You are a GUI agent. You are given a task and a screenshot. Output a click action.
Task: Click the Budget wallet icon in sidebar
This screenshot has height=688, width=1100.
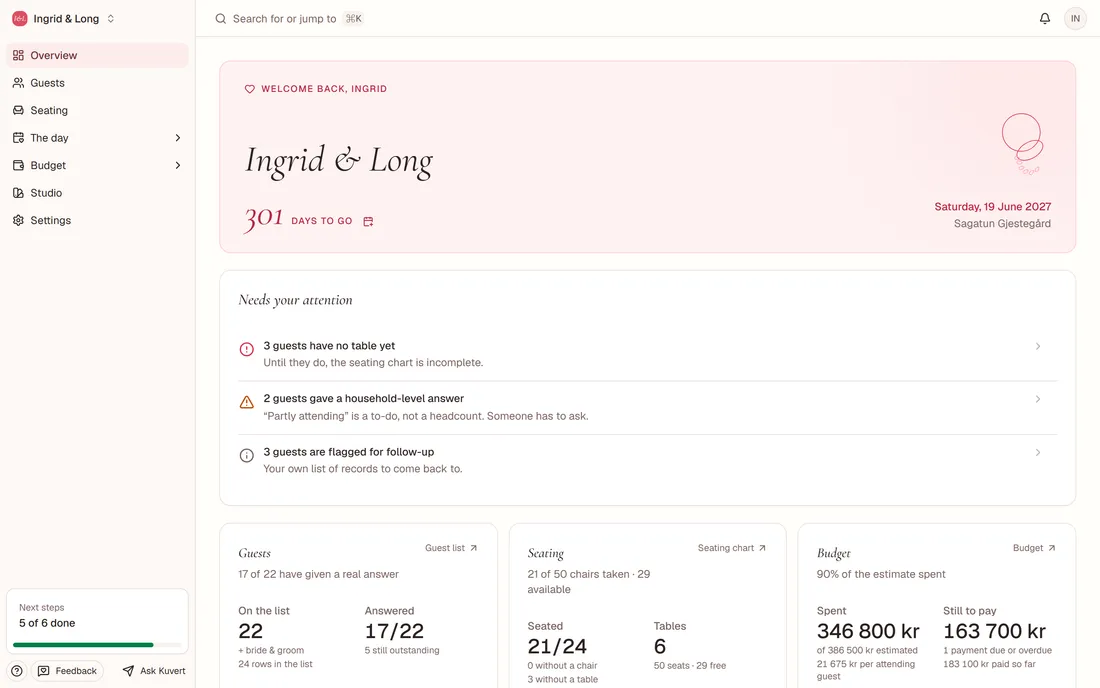18,165
